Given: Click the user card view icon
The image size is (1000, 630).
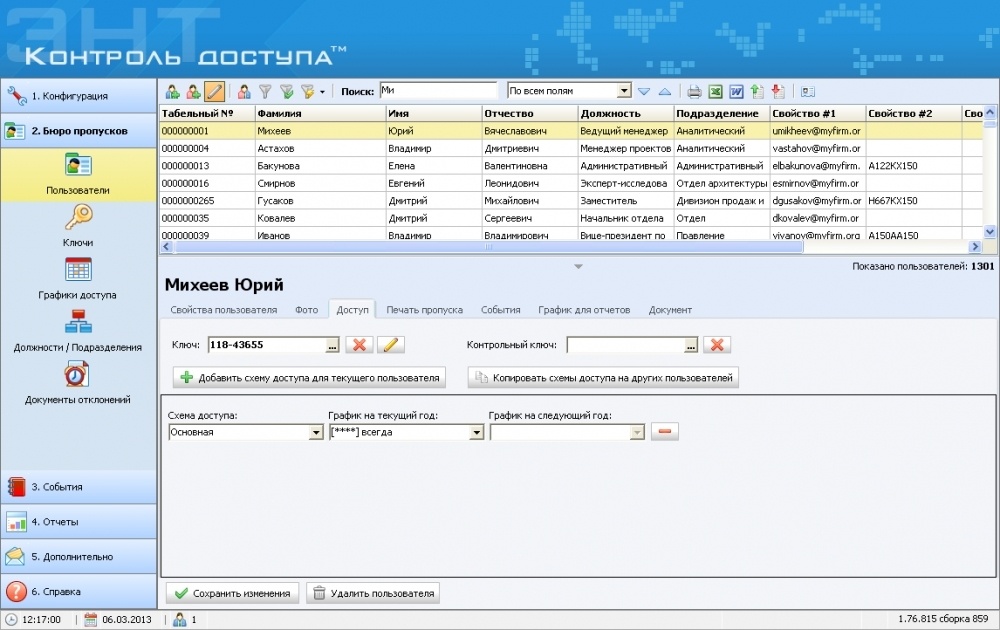Looking at the screenshot, I should tap(808, 92).
